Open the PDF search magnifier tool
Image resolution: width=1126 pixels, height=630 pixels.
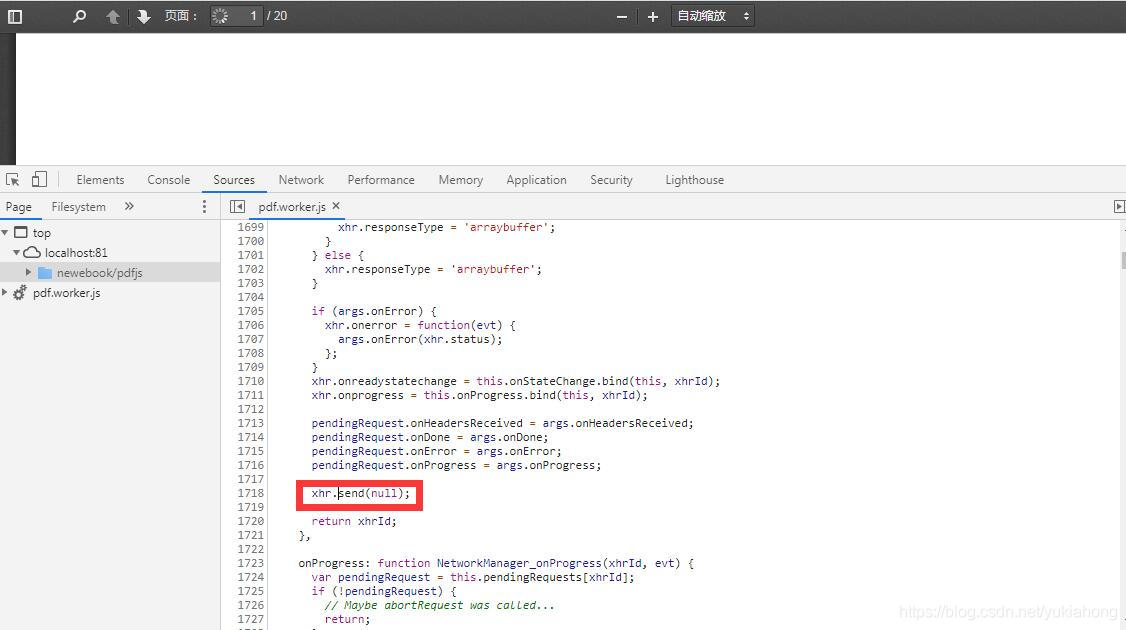click(x=79, y=15)
